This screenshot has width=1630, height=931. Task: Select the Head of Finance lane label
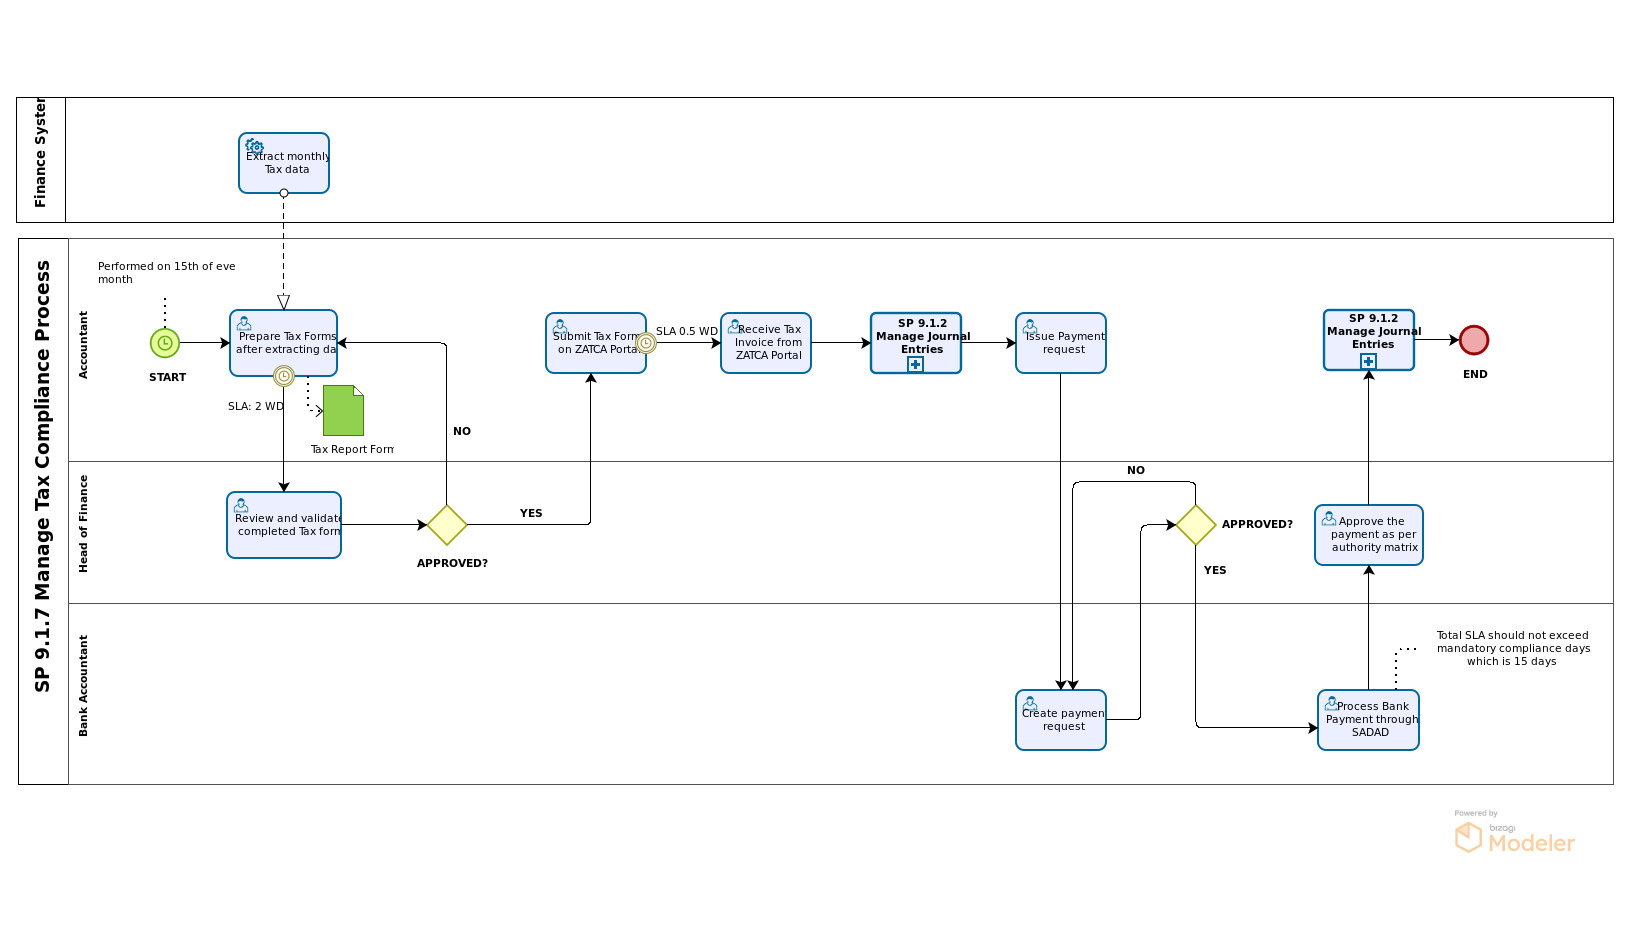(84, 524)
